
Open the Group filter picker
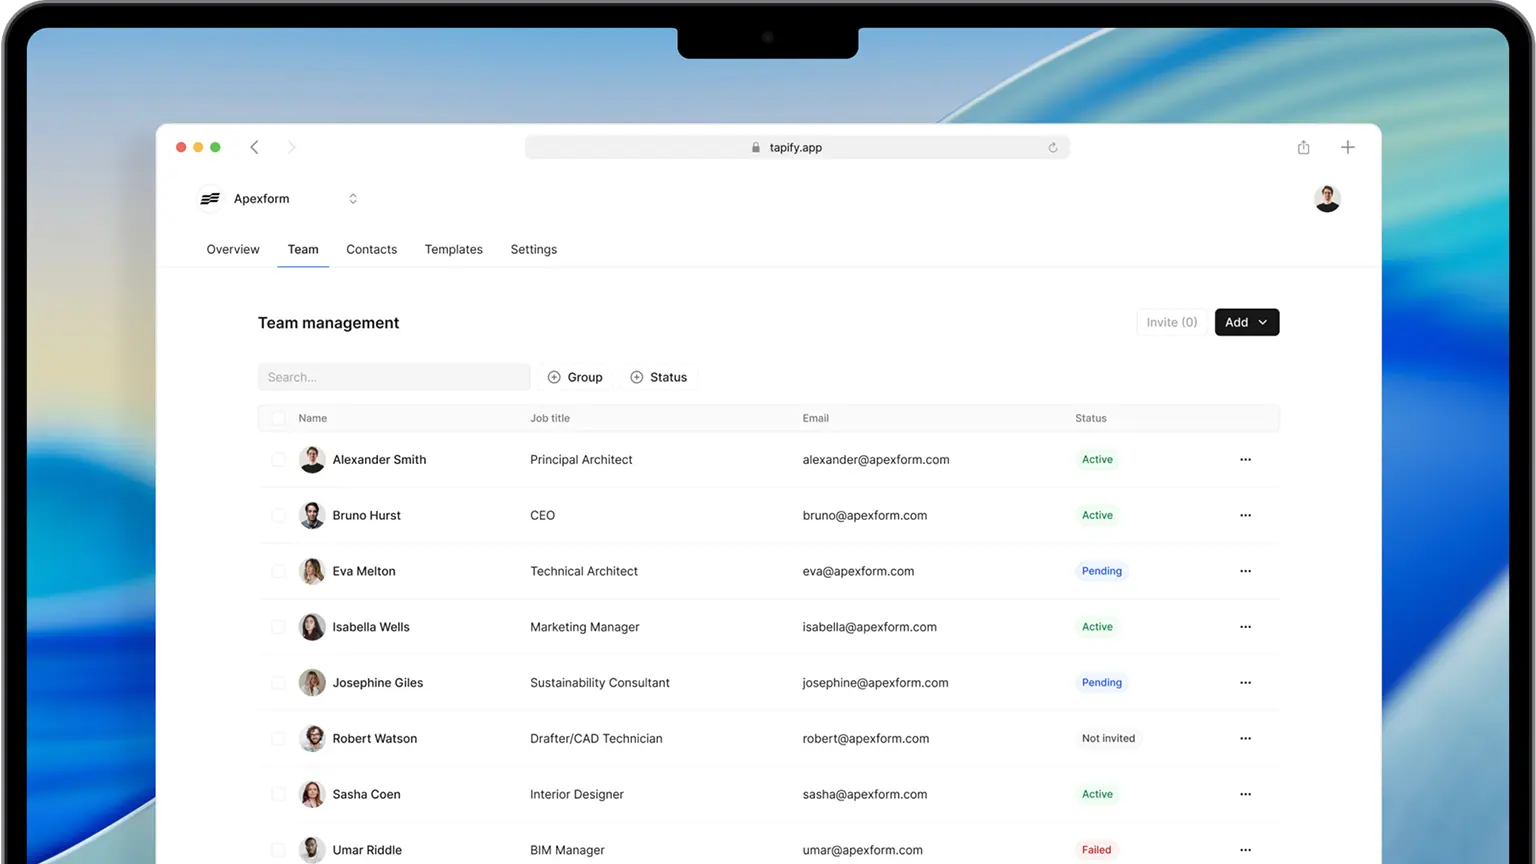[x=575, y=377]
